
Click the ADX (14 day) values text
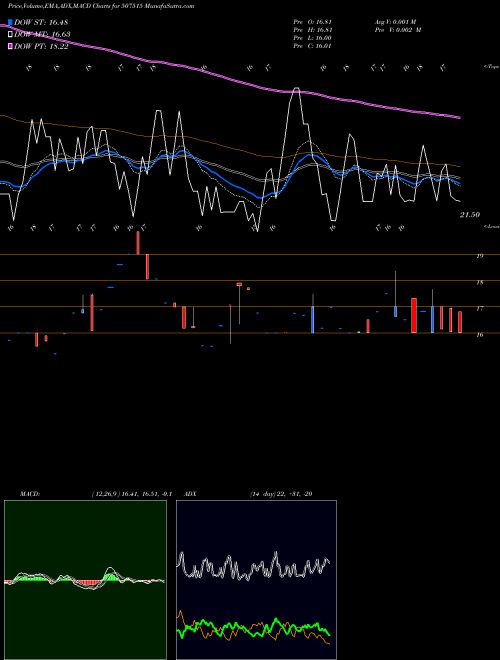click(281, 494)
